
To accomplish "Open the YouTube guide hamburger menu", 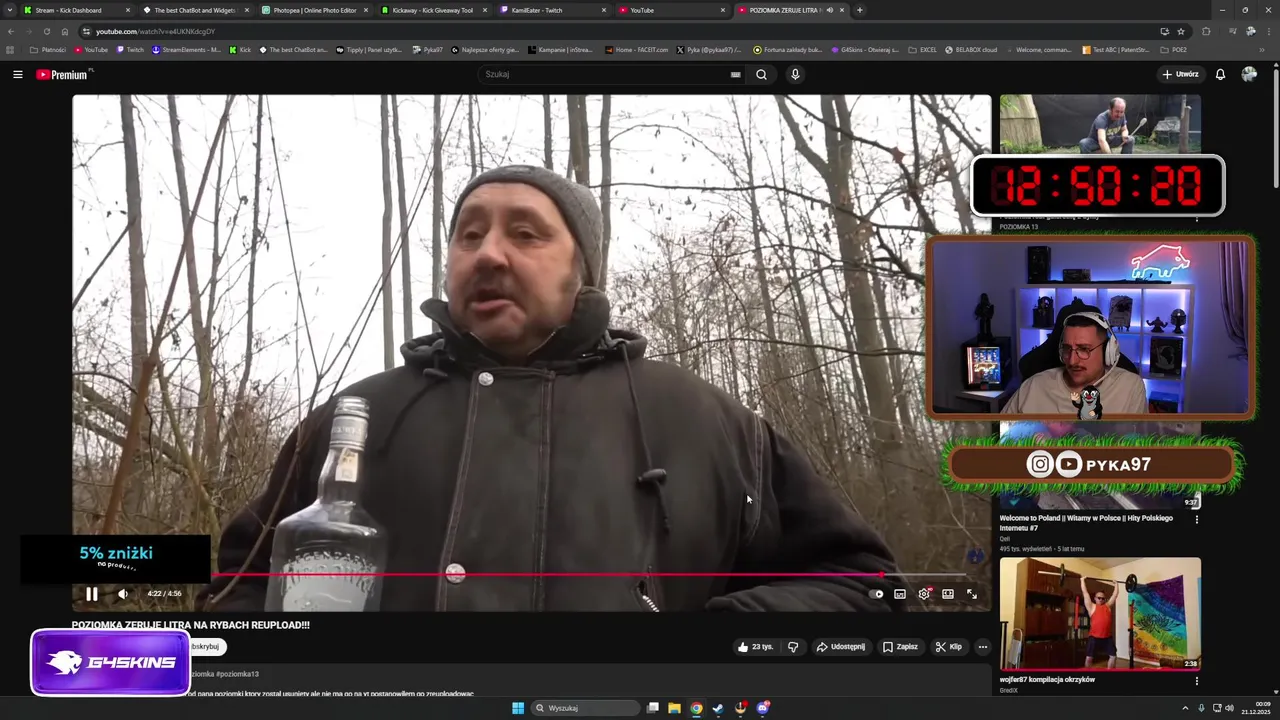I will point(17,74).
